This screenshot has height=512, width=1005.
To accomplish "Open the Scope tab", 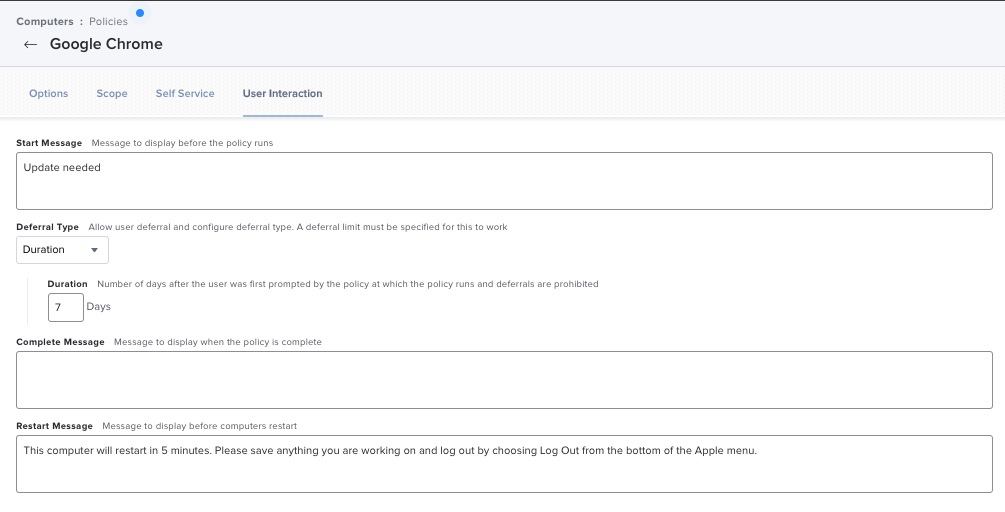I will click(x=112, y=94).
